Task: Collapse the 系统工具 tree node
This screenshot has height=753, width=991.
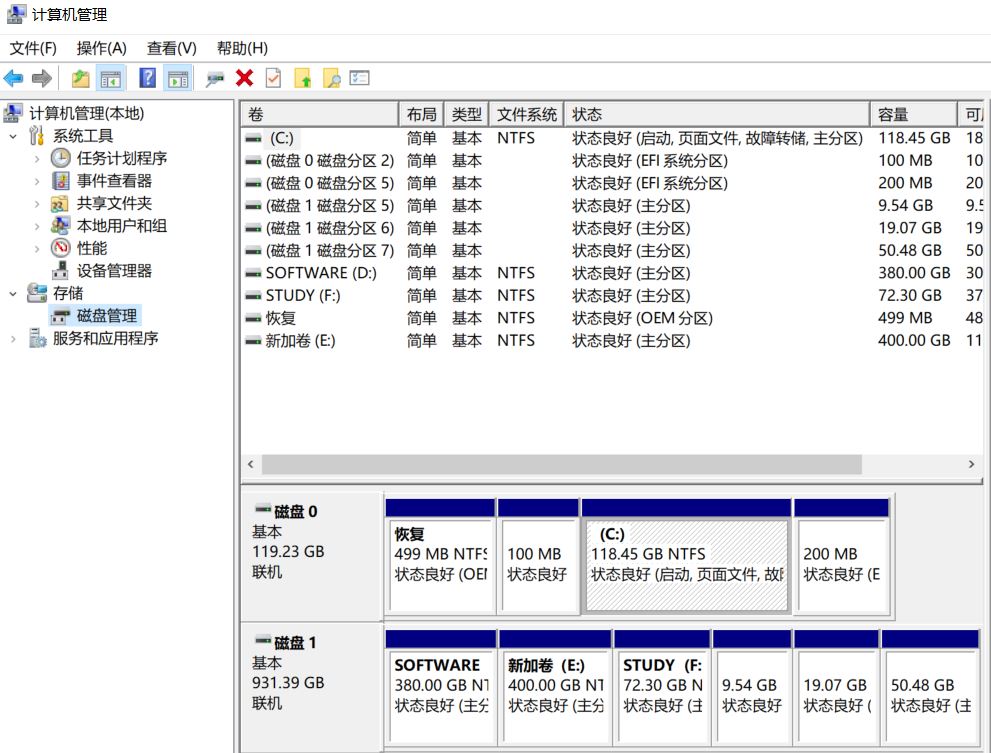Action: [x=13, y=136]
